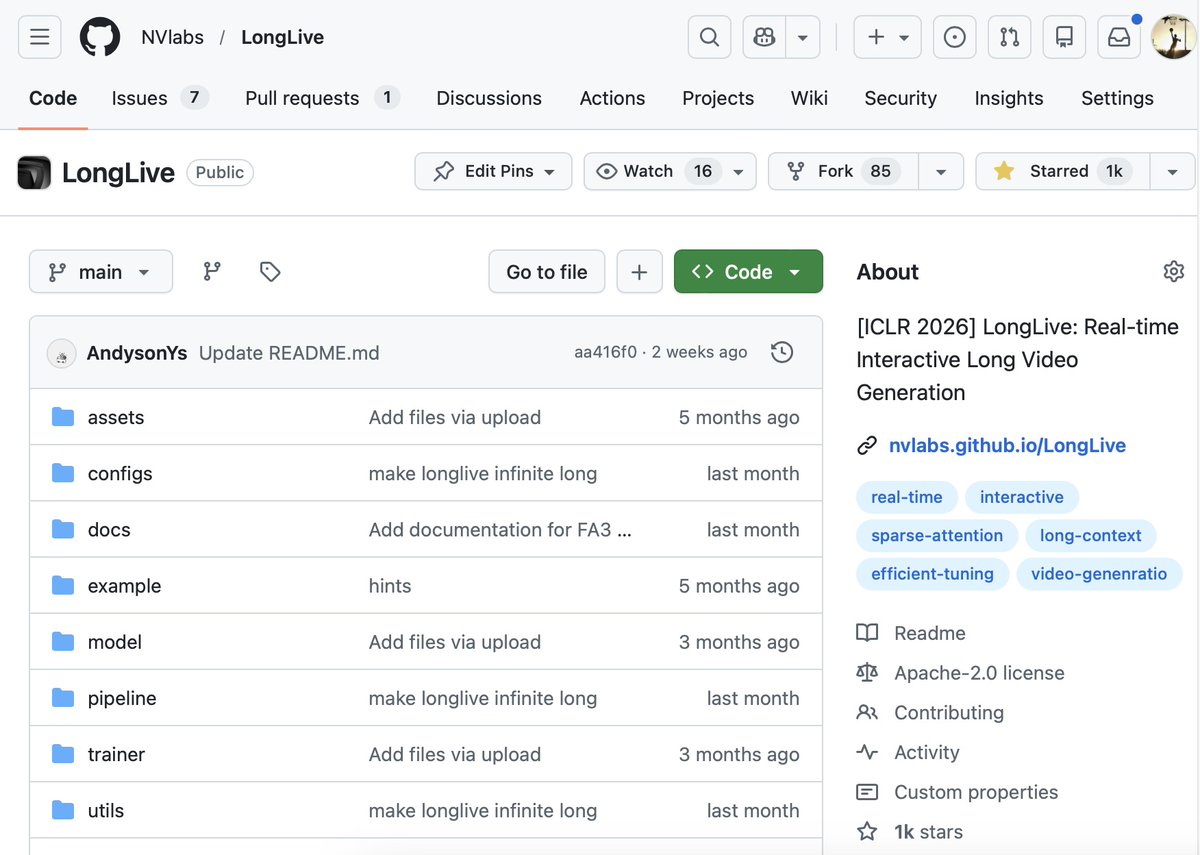Open 'Add documentation for FA3' commit message
Viewport: 1200px width, 855px height.
pos(500,529)
